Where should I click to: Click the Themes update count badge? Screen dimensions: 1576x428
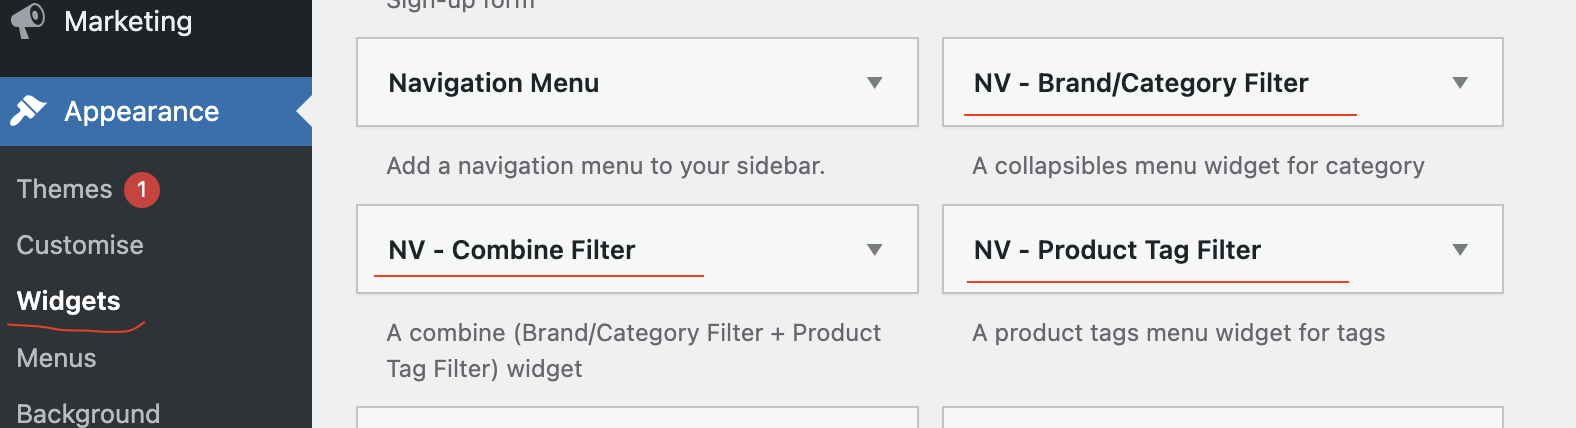tap(142, 189)
